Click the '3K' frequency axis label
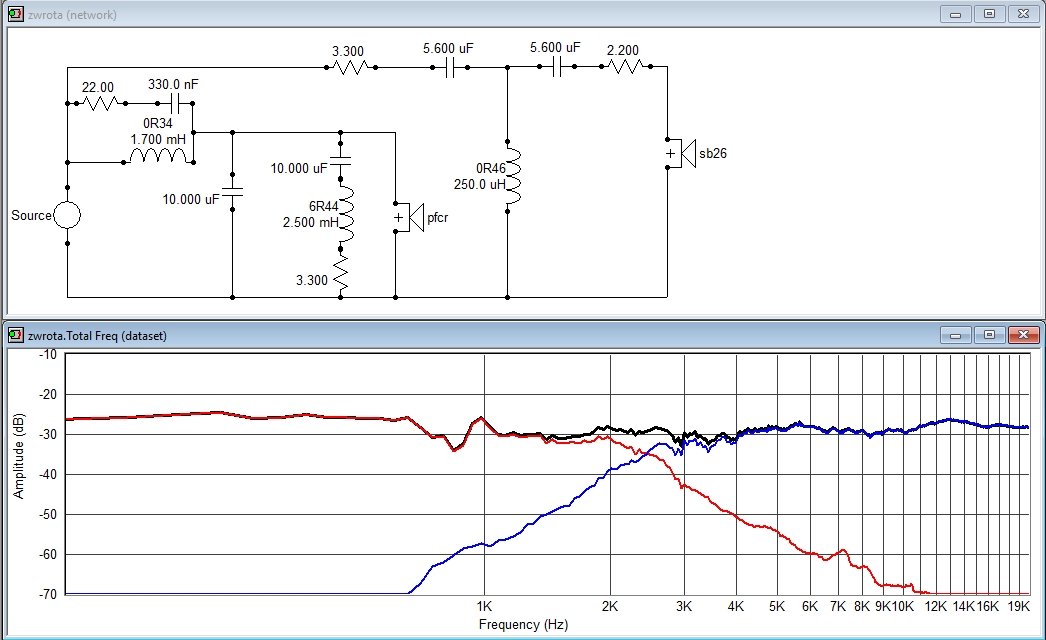Screen dimensions: 1046x640 tap(684, 607)
